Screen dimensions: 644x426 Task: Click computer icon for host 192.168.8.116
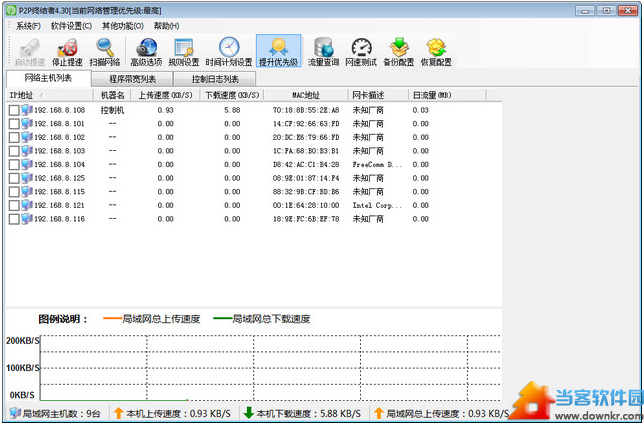point(27,218)
